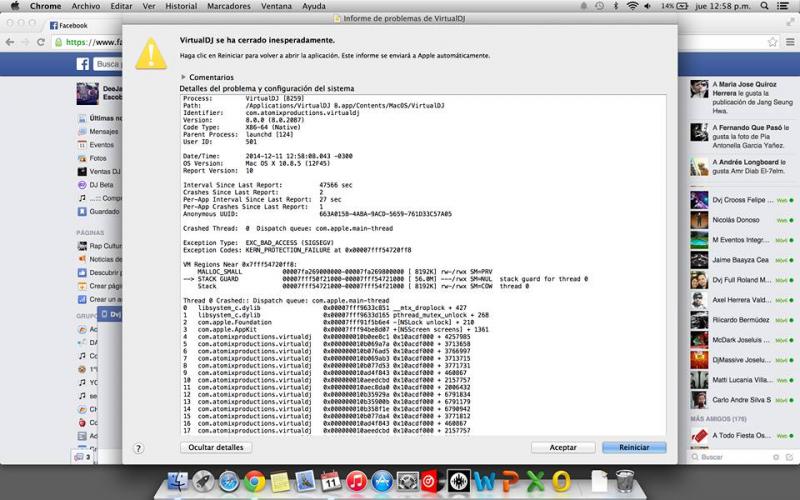The width and height of the screenshot is (800, 500).
Task: Open the Ventana menu
Action: point(276,6)
